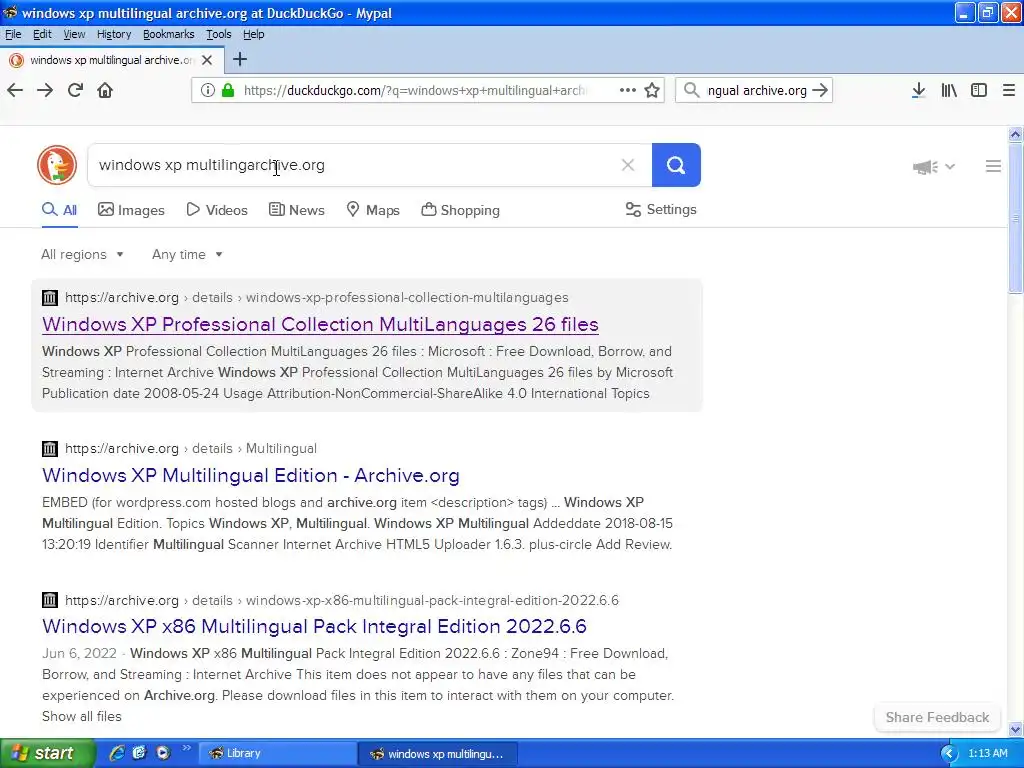
Task: Open a new tab with plus button
Action: point(240,59)
